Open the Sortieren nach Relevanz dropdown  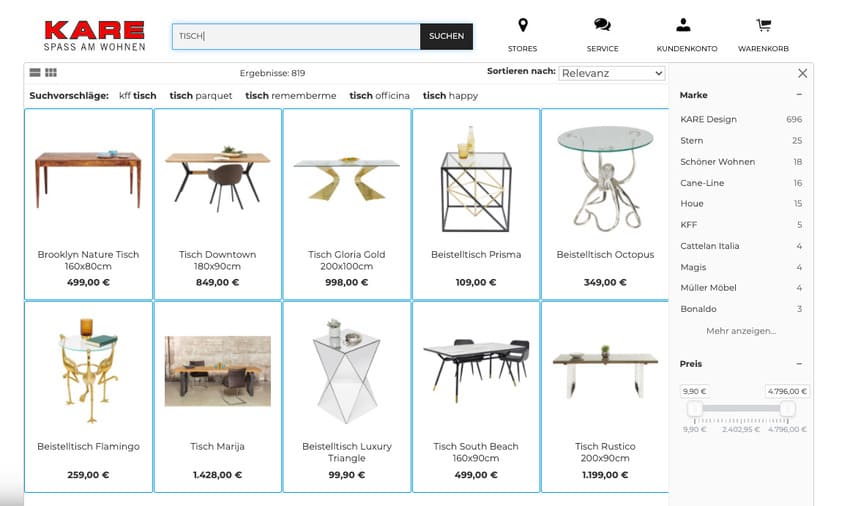[x=612, y=73]
